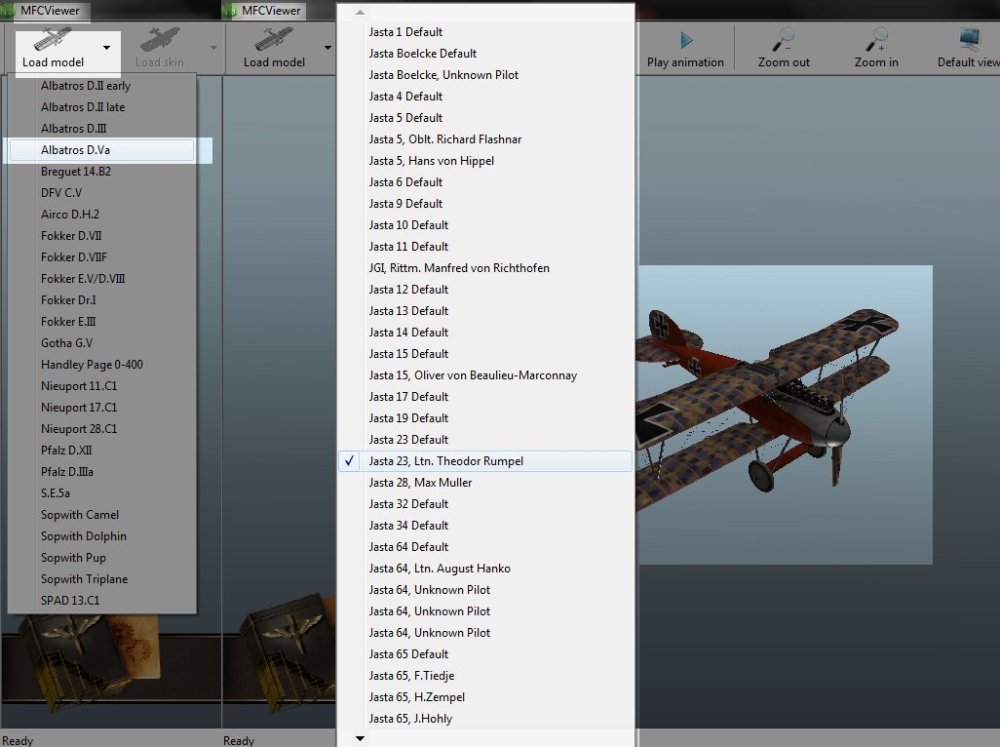Select Fokker Dr.I from model list
The image size is (1000, 747).
pyautogui.click(x=68, y=300)
